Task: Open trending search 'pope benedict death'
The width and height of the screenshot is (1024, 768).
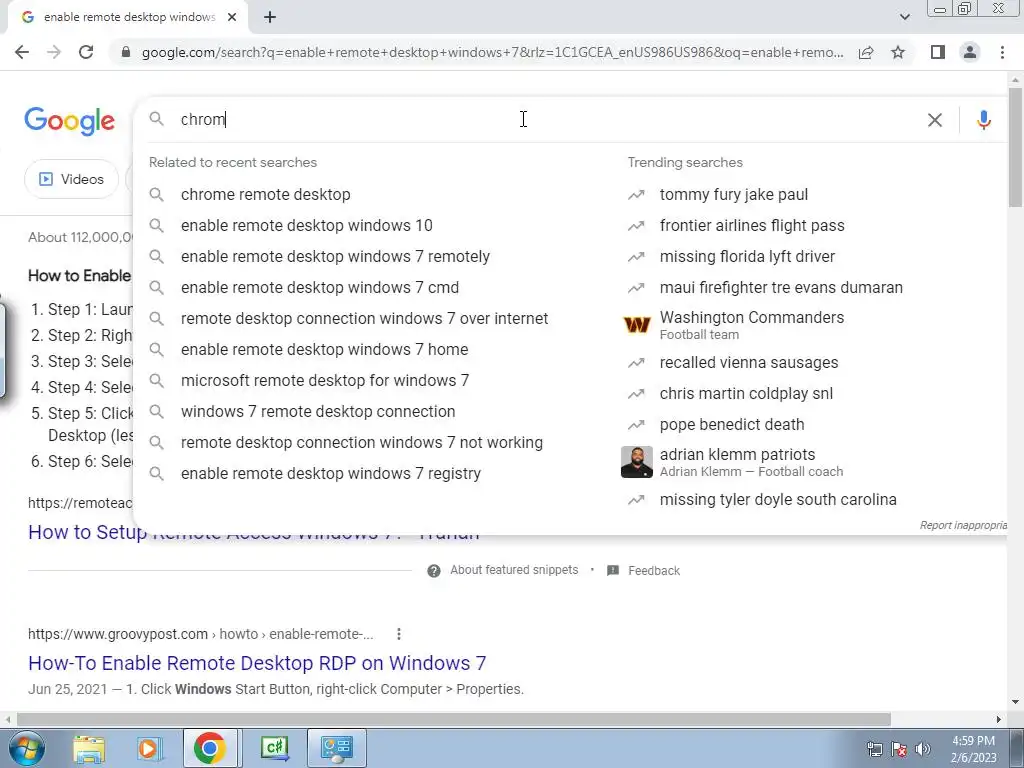Action: pyautogui.click(x=731, y=424)
